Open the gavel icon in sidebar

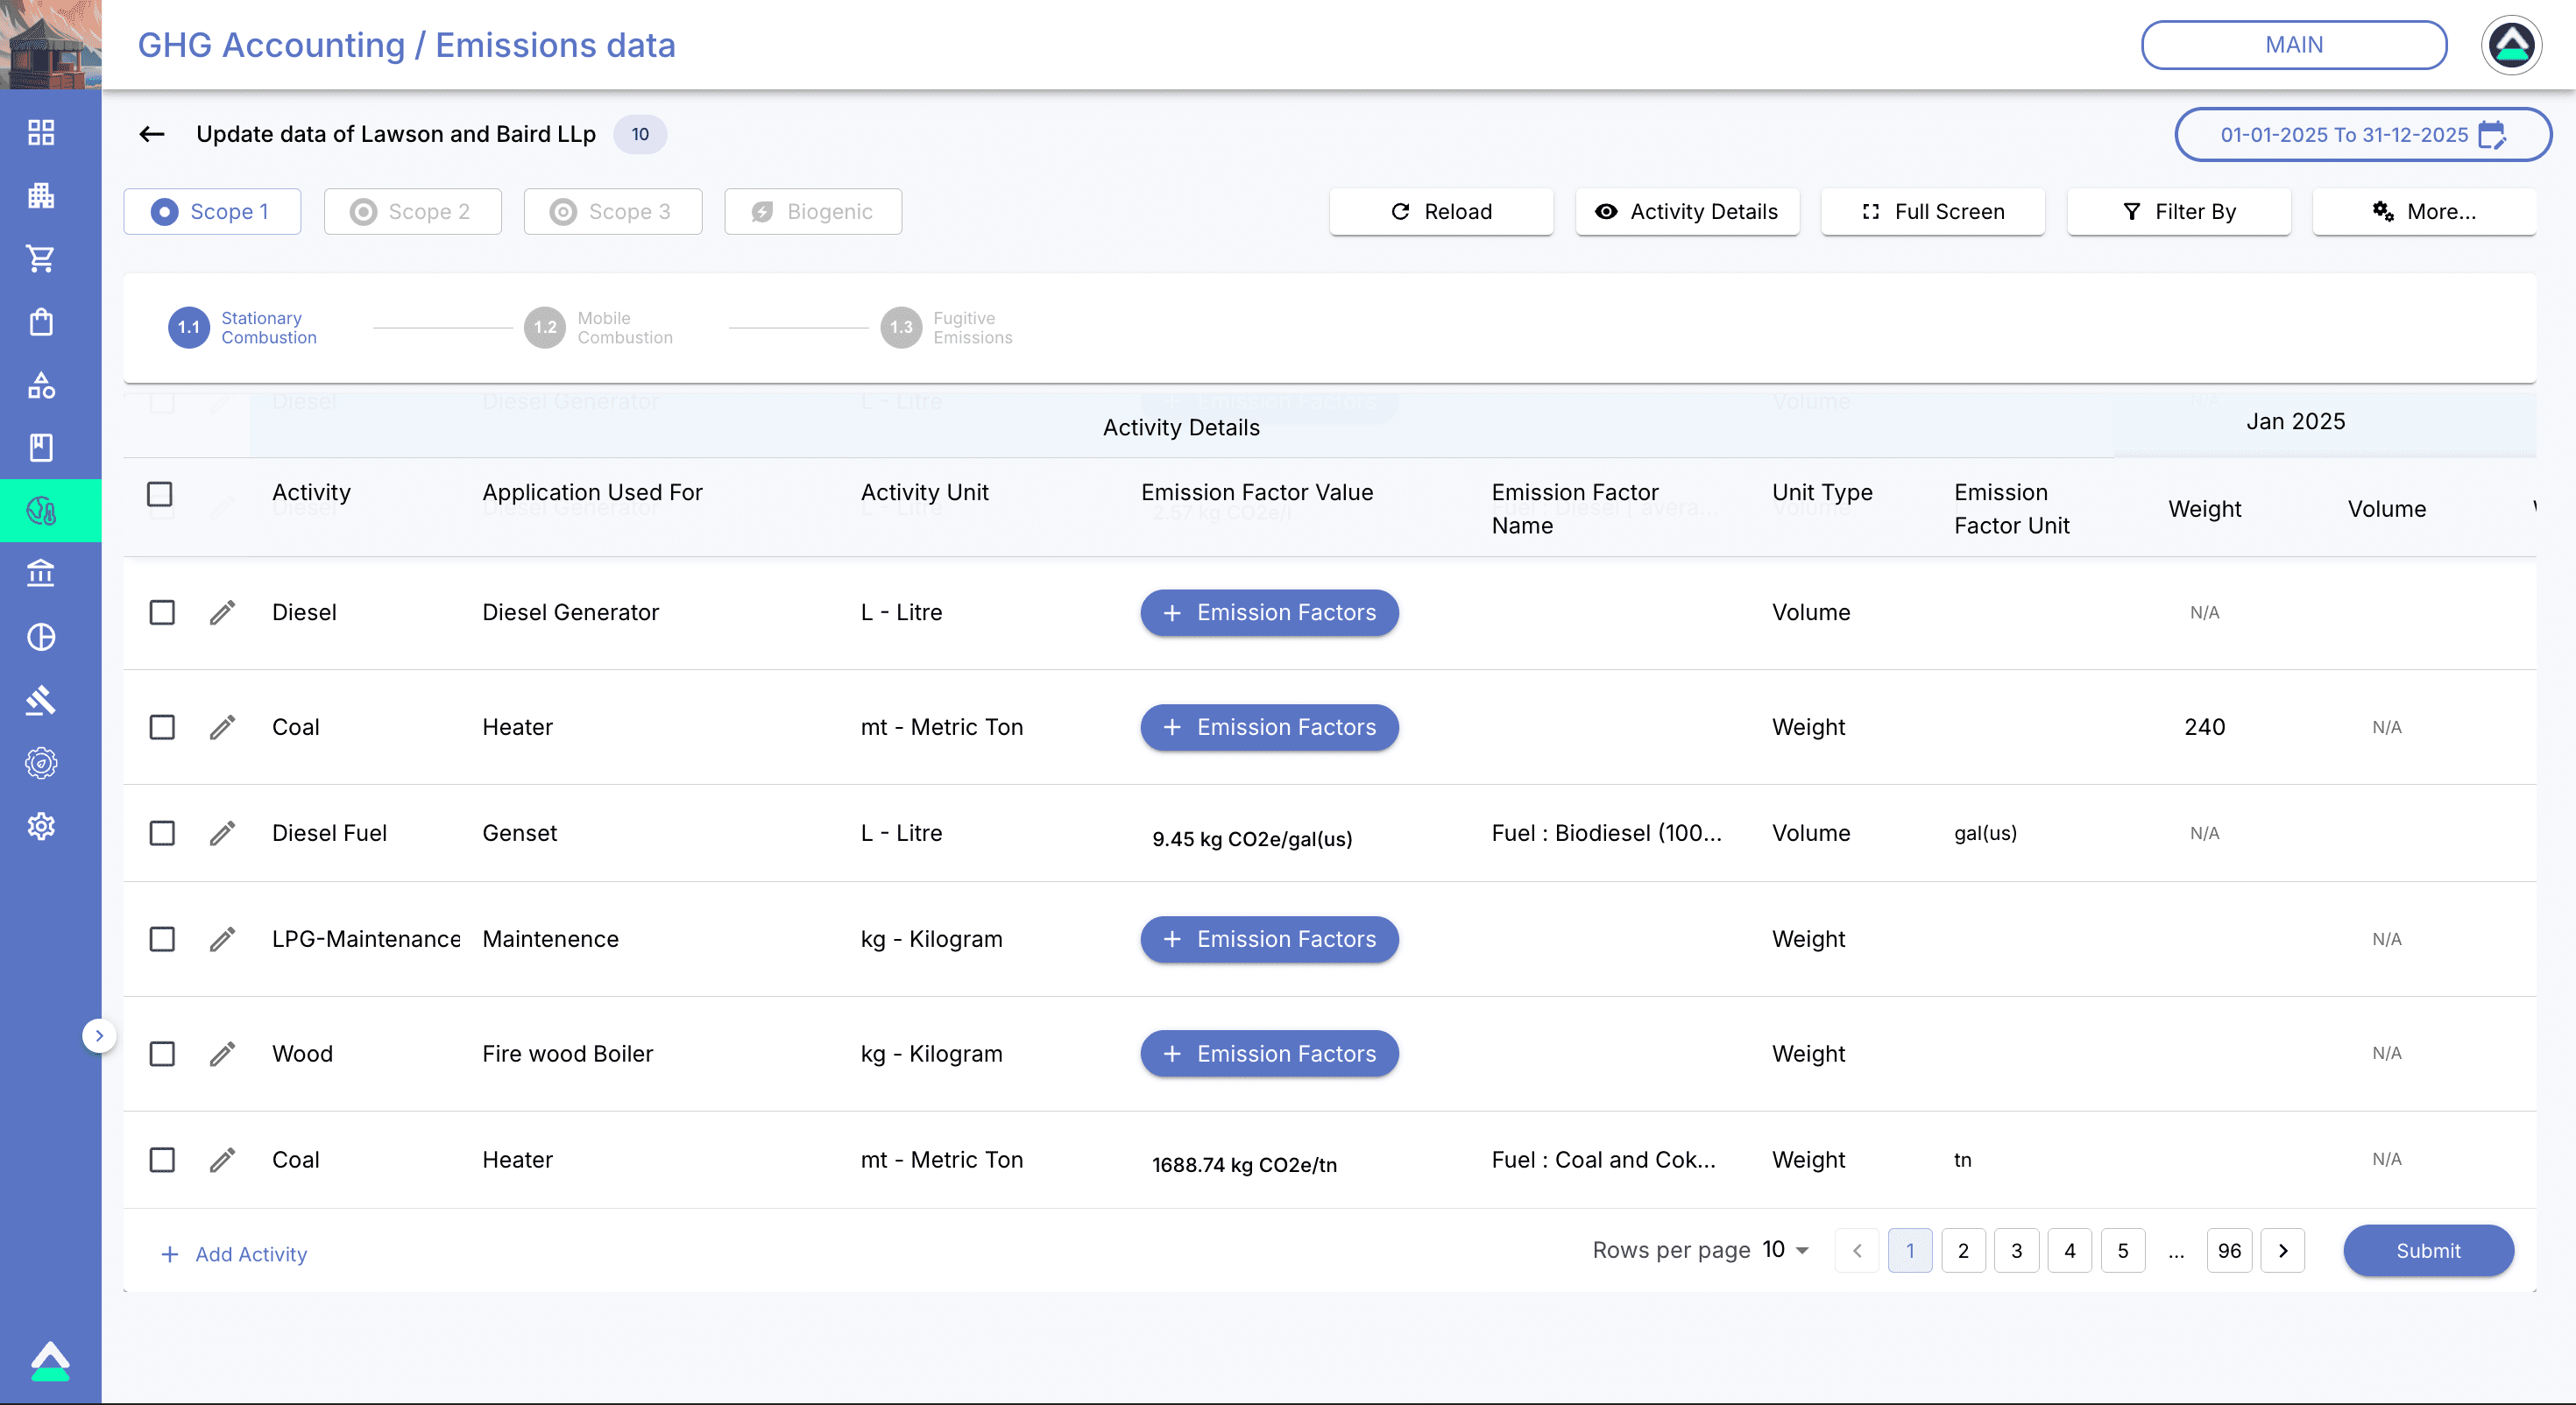pos(41,700)
